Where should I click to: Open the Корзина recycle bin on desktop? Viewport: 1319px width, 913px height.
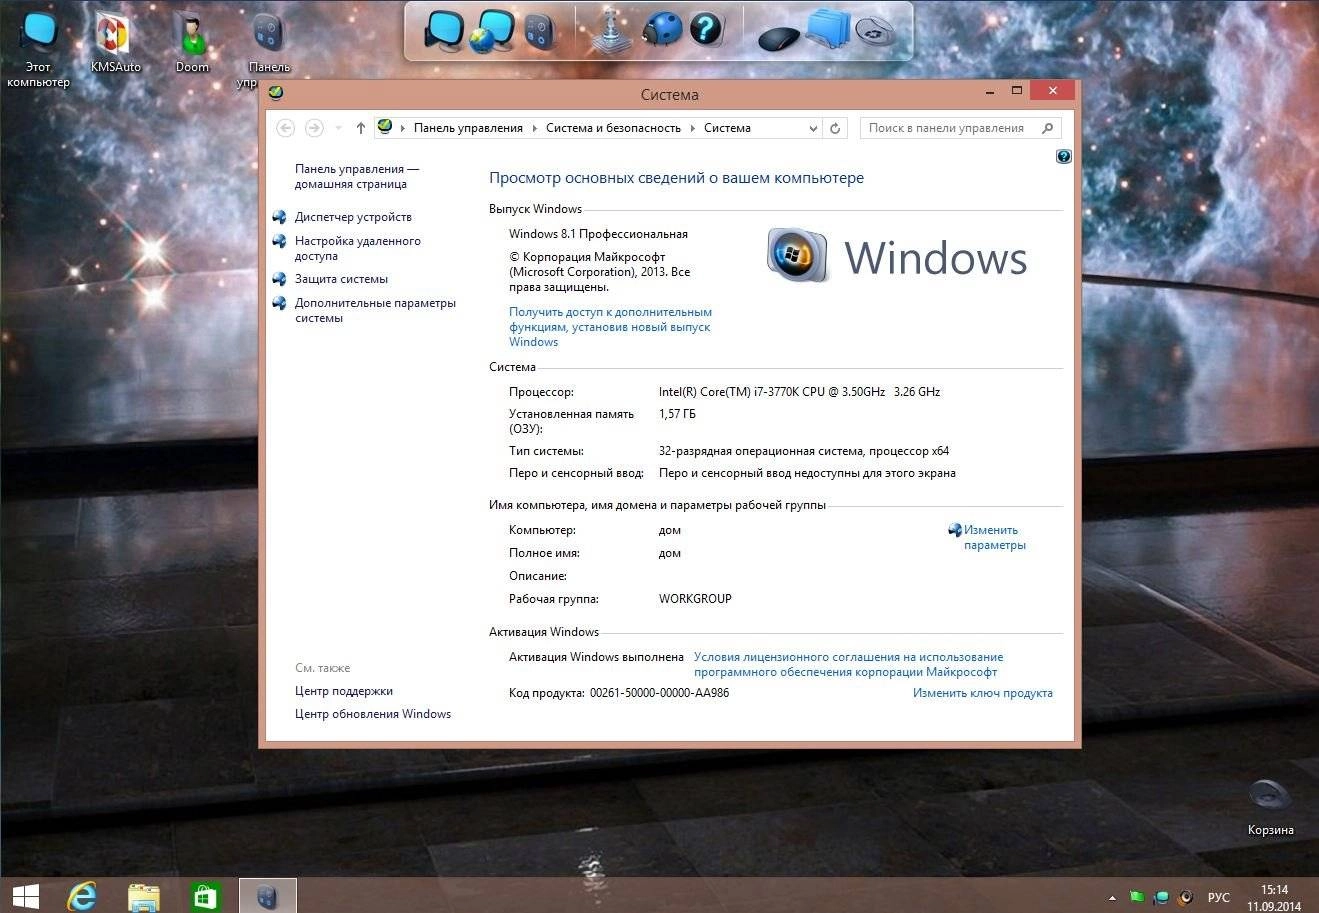point(1270,807)
